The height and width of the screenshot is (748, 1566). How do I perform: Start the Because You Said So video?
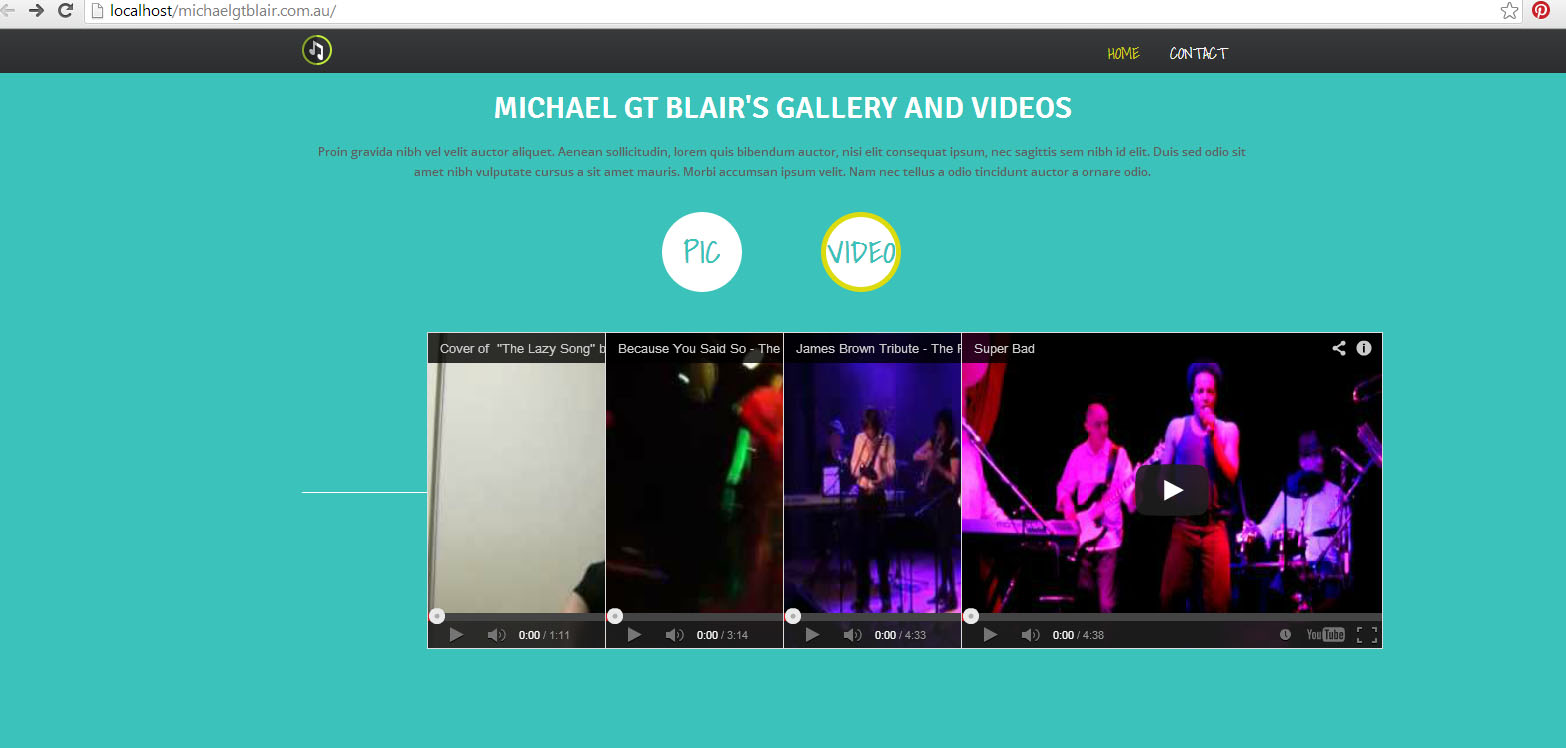(x=634, y=635)
